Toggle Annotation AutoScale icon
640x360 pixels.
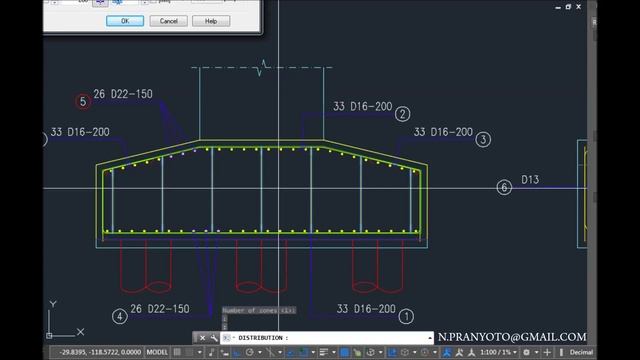[460, 352]
